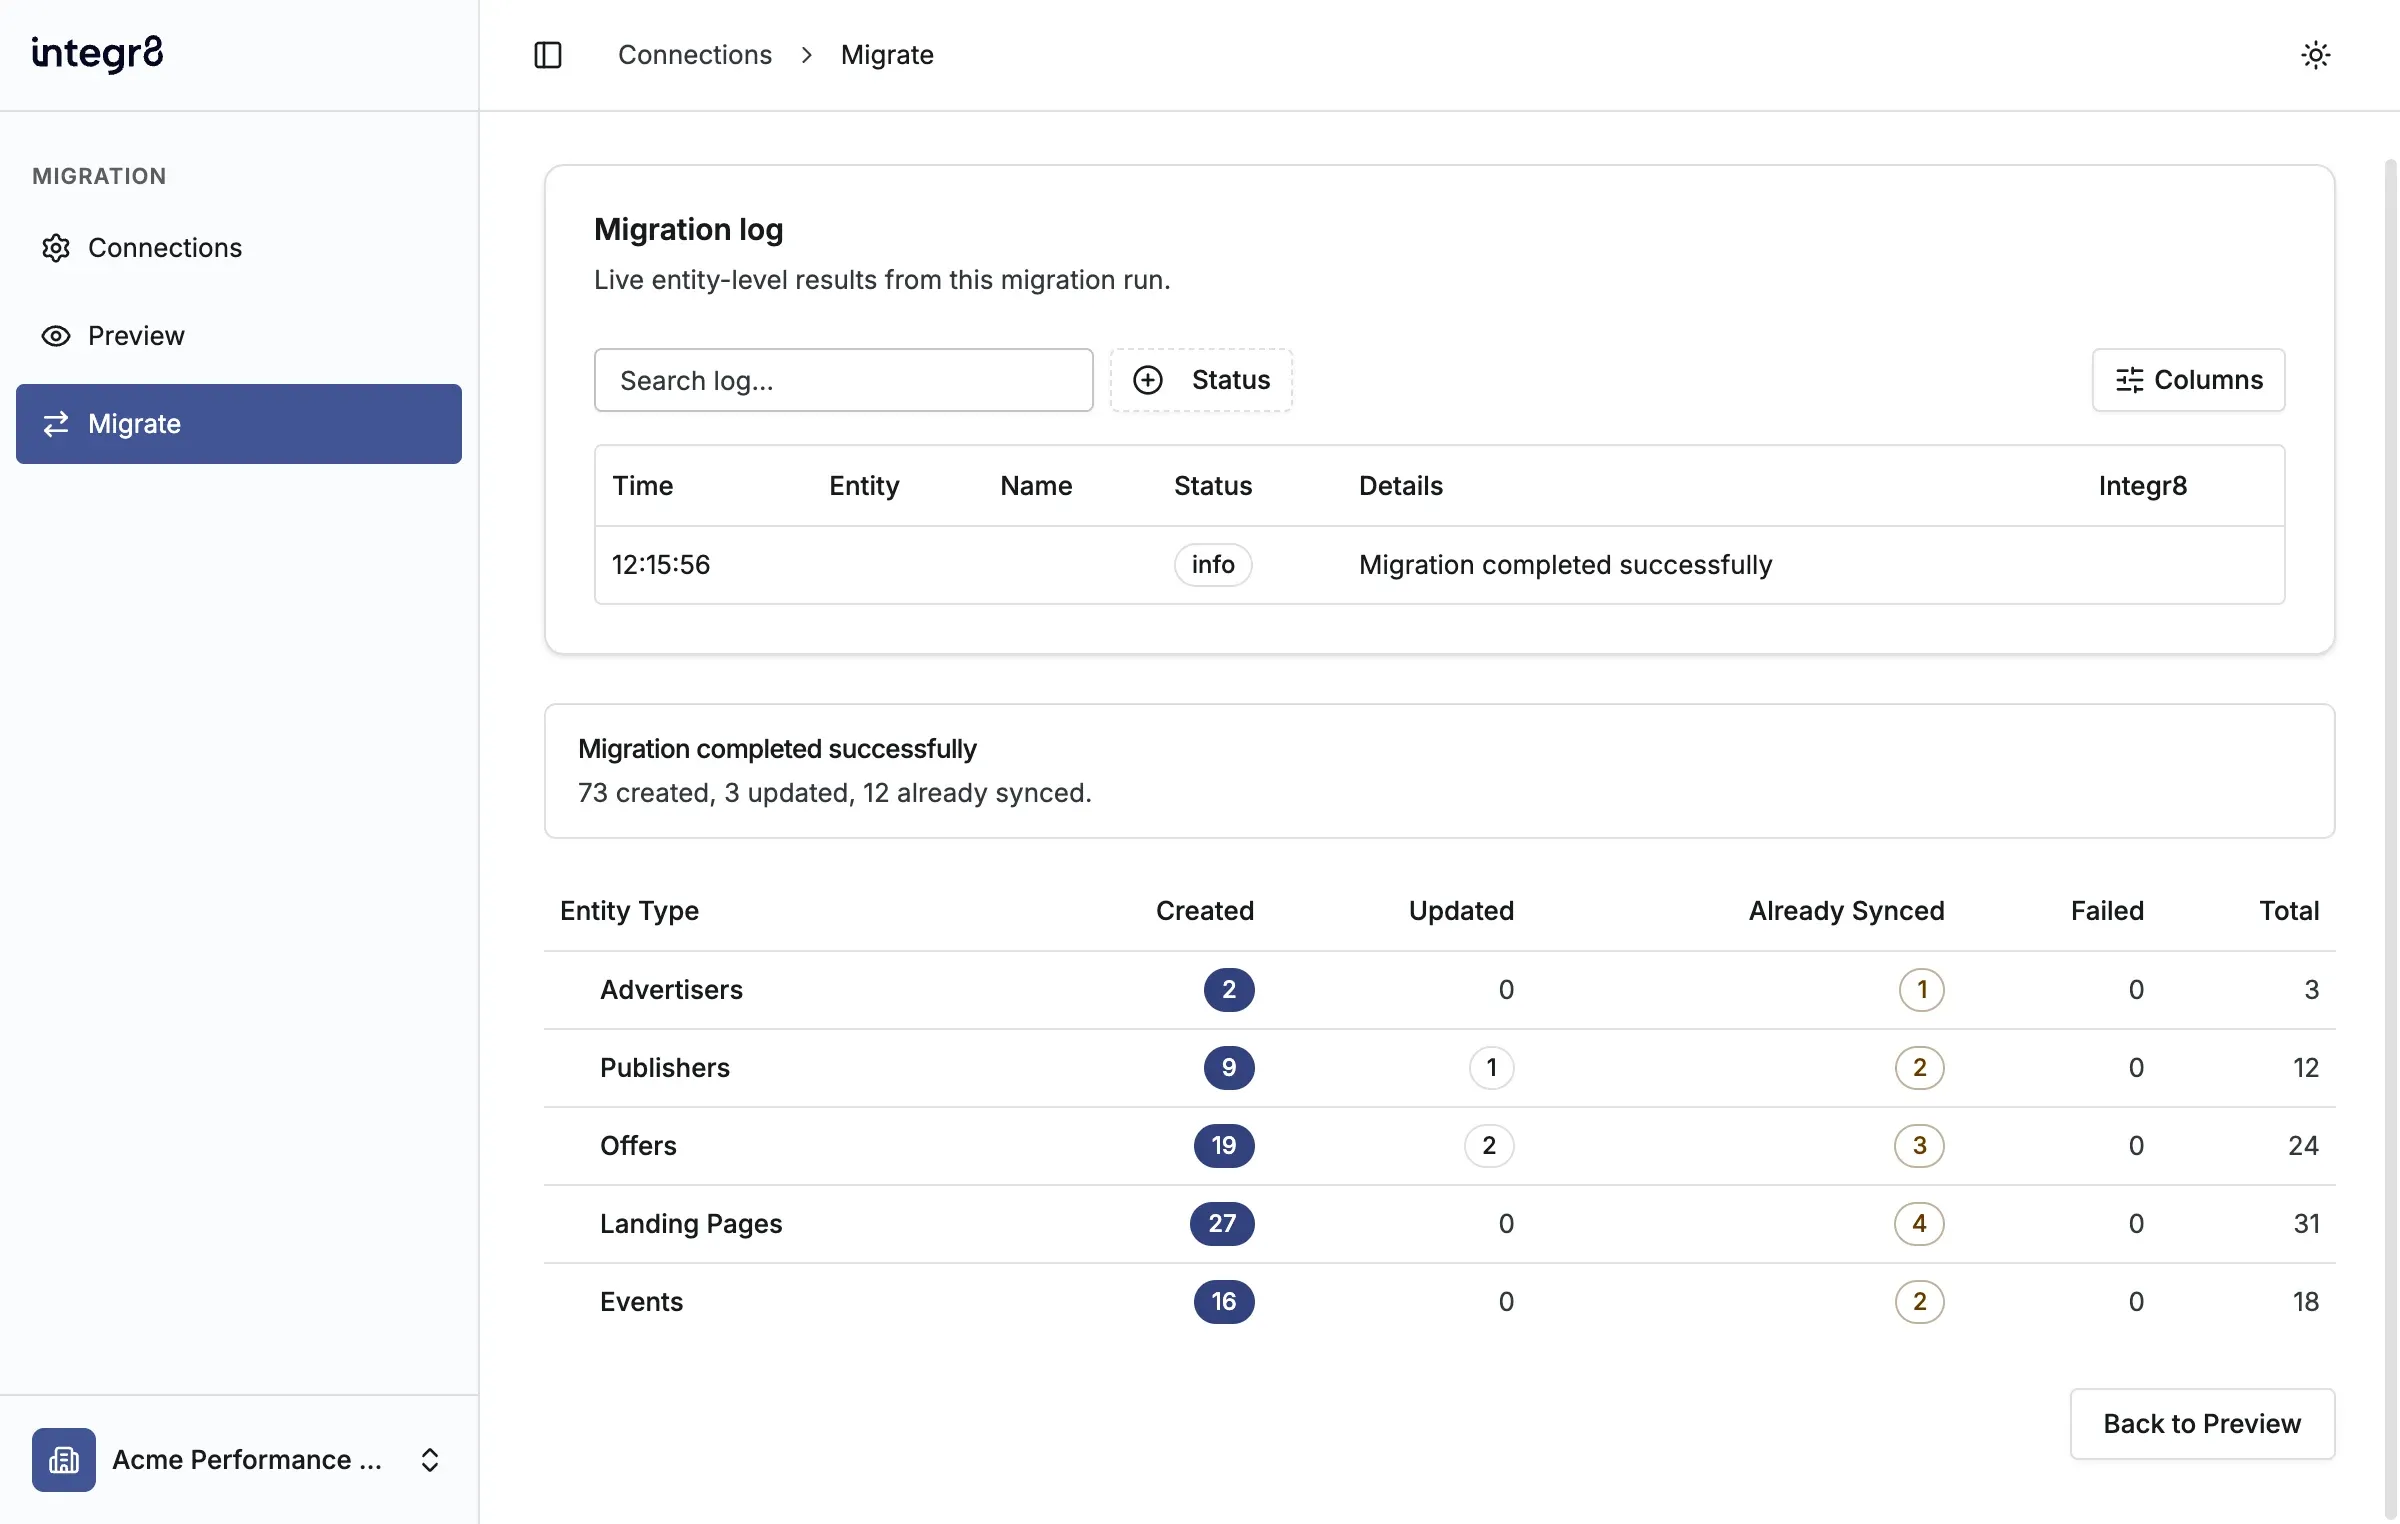Click the Entity column header

click(x=864, y=486)
